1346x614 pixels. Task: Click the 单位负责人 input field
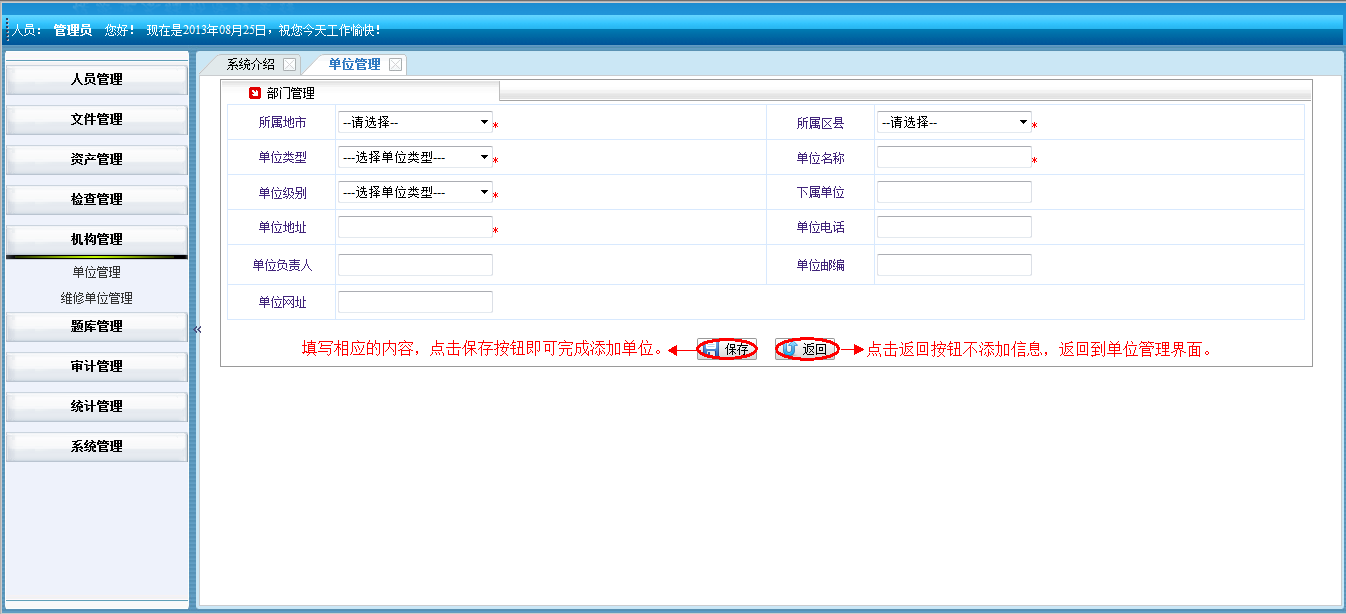[x=415, y=265]
